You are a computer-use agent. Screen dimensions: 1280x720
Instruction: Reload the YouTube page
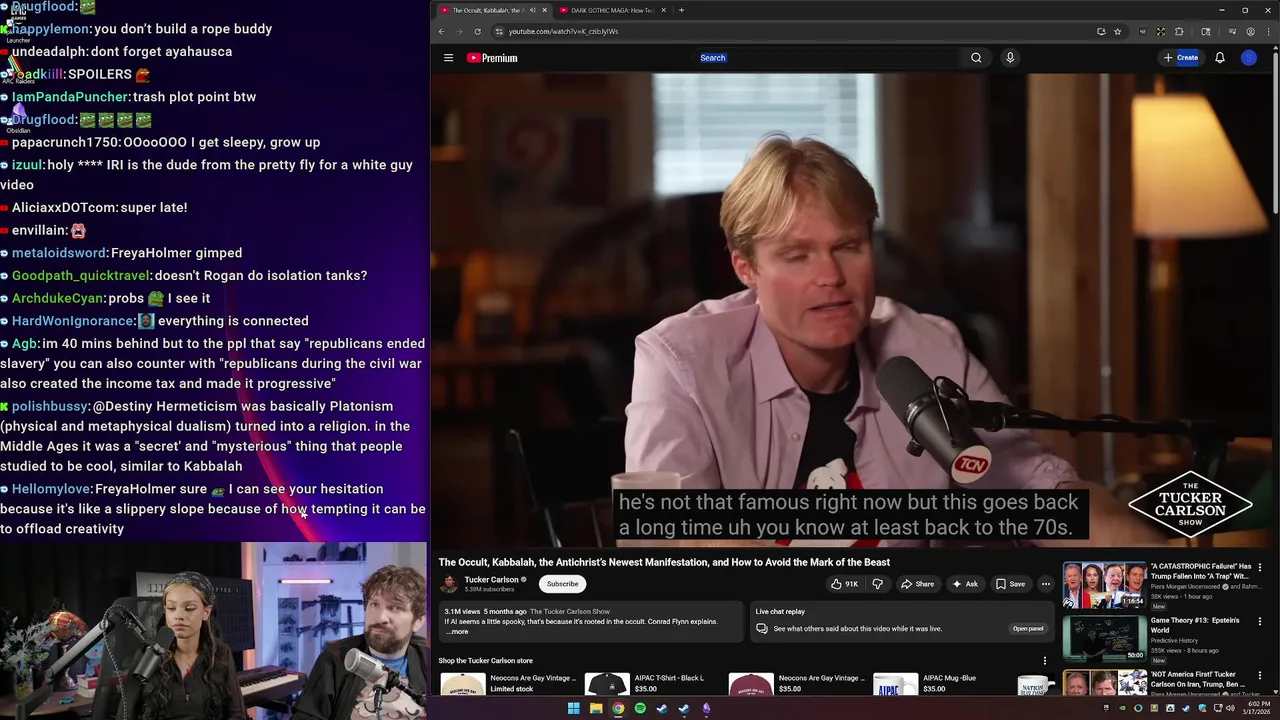tap(477, 31)
